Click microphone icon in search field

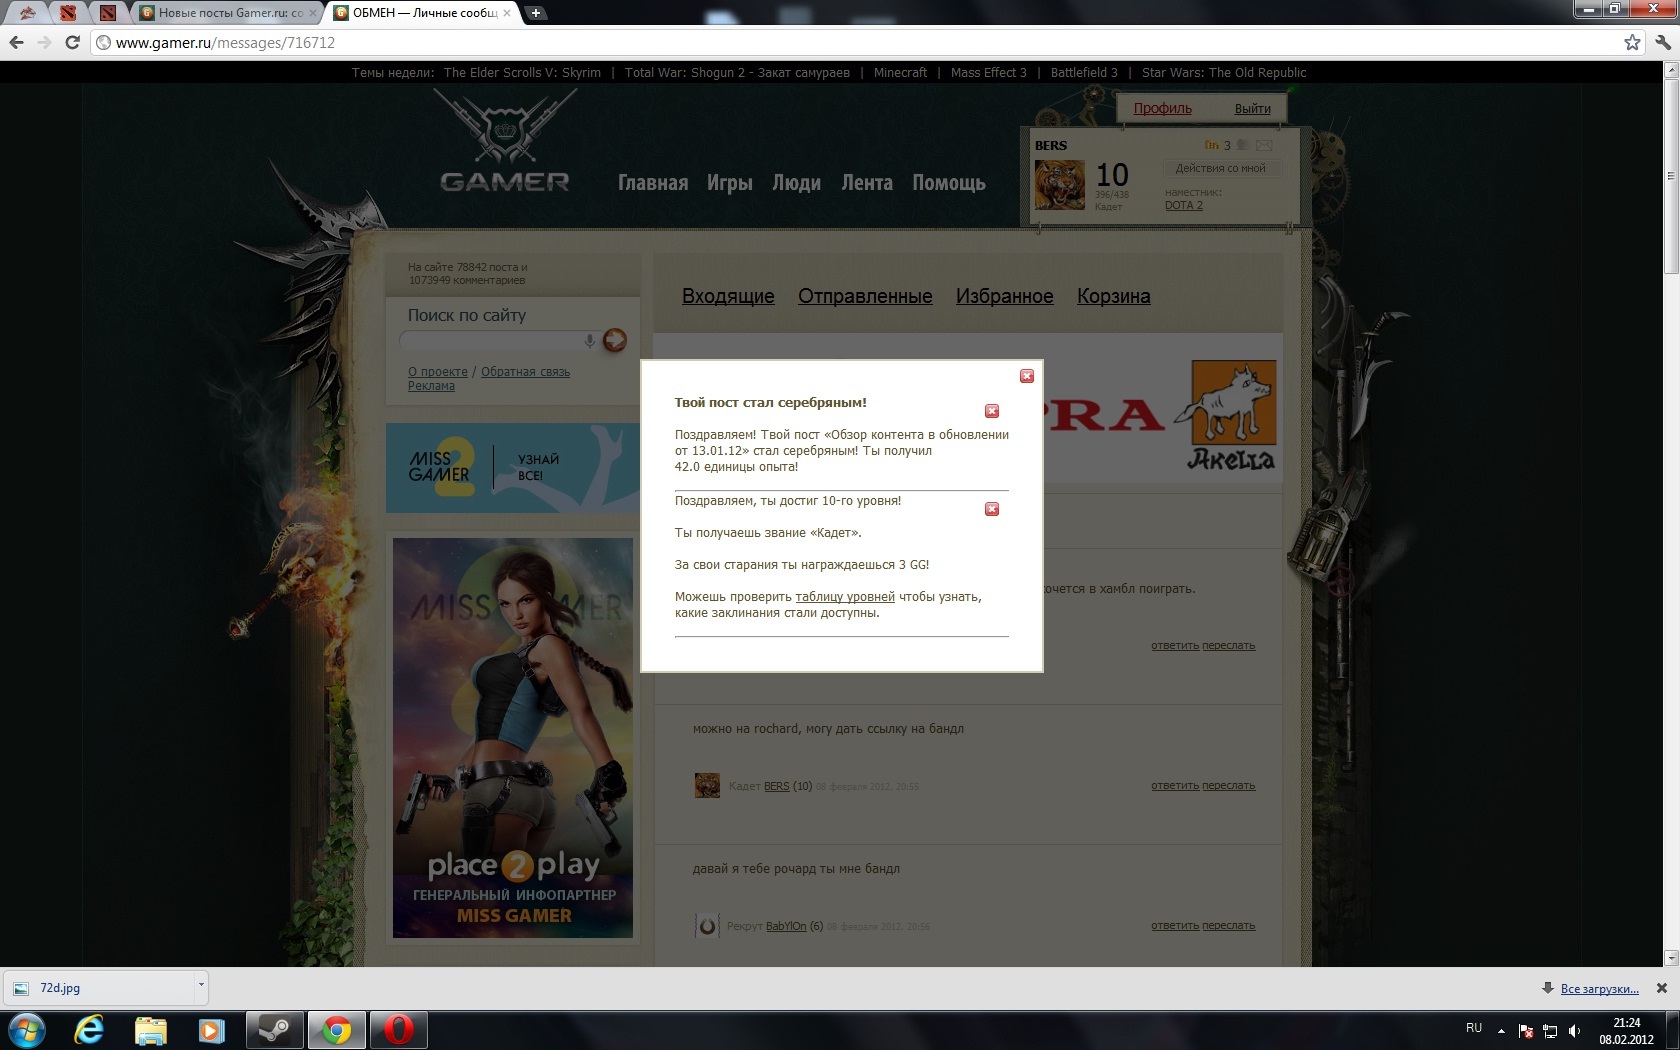coord(590,341)
